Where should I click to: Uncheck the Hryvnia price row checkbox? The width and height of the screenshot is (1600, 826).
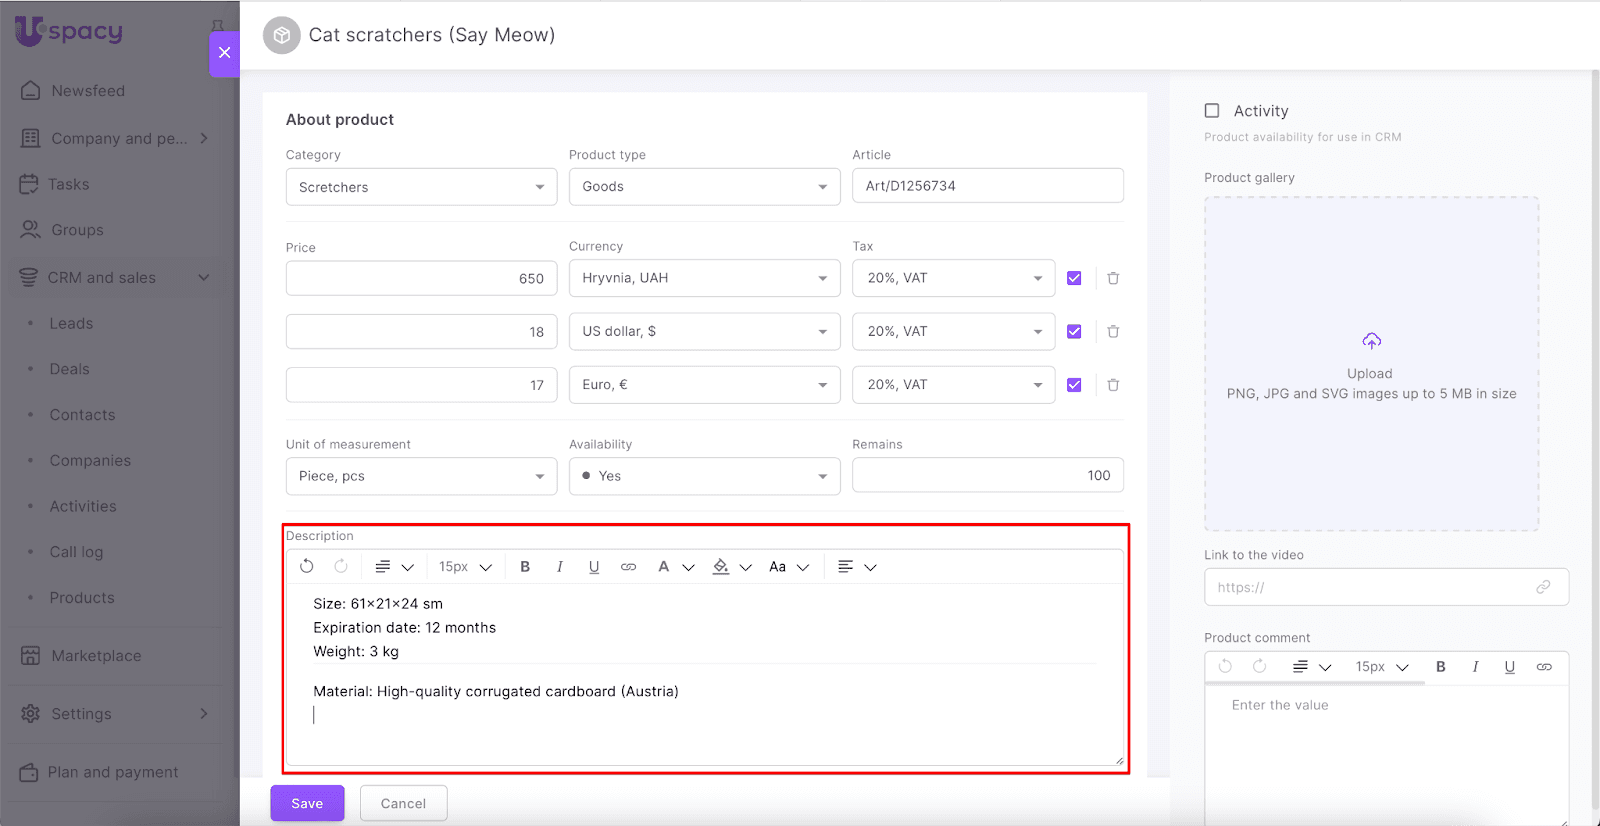click(x=1074, y=278)
